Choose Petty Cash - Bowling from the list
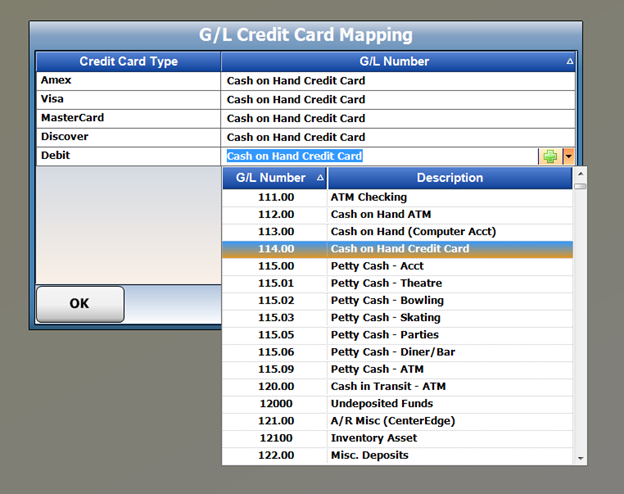Image resolution: width=624 pixels, height=494 pixels. point(398,301)
